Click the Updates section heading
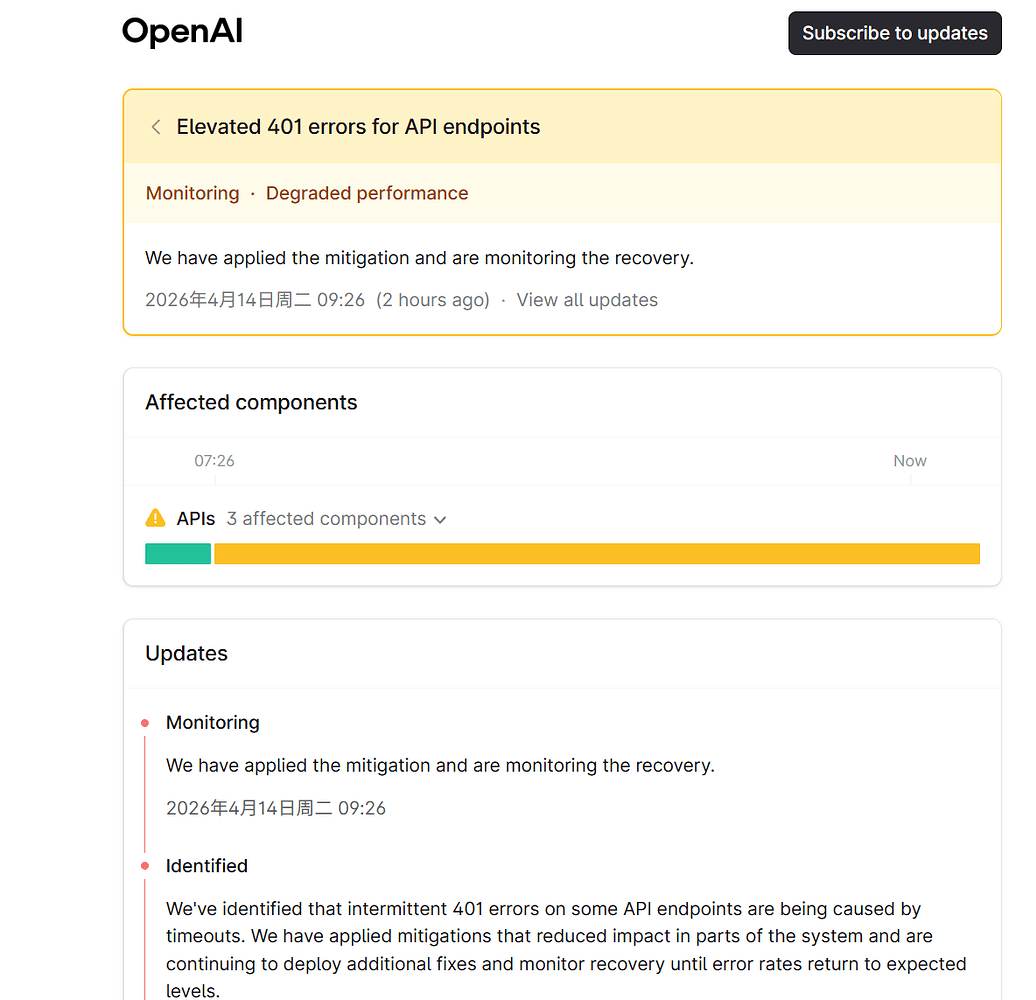 click(x=186, y=653)
